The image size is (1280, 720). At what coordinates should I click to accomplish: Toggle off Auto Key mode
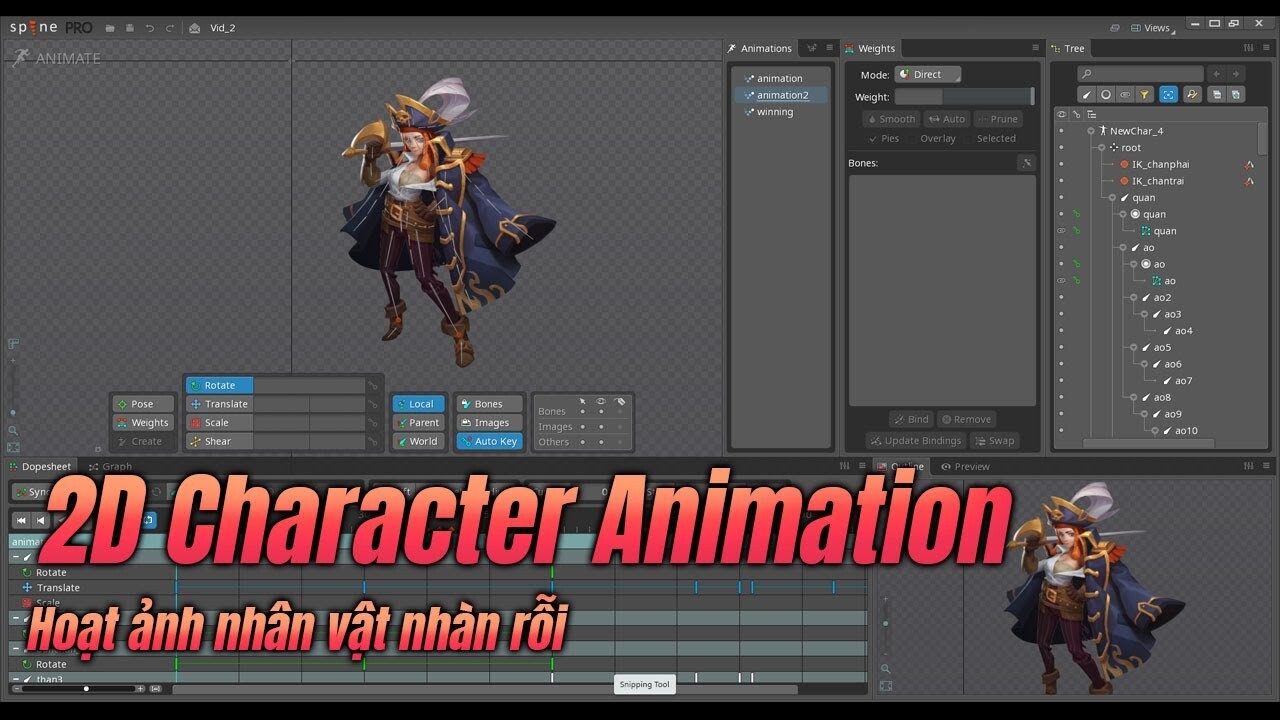[489, 441]
